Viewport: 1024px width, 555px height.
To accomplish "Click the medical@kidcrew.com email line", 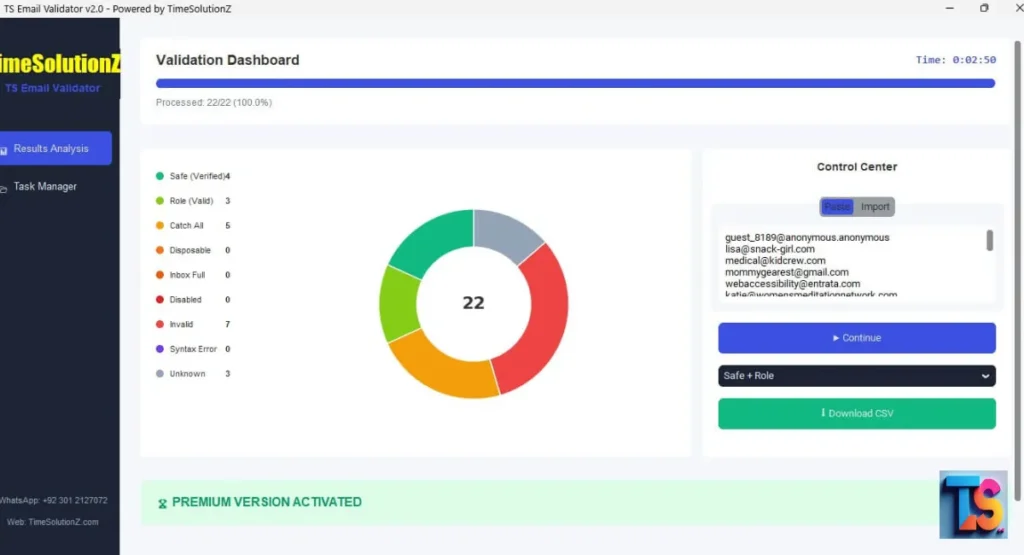I will point(775,261).
